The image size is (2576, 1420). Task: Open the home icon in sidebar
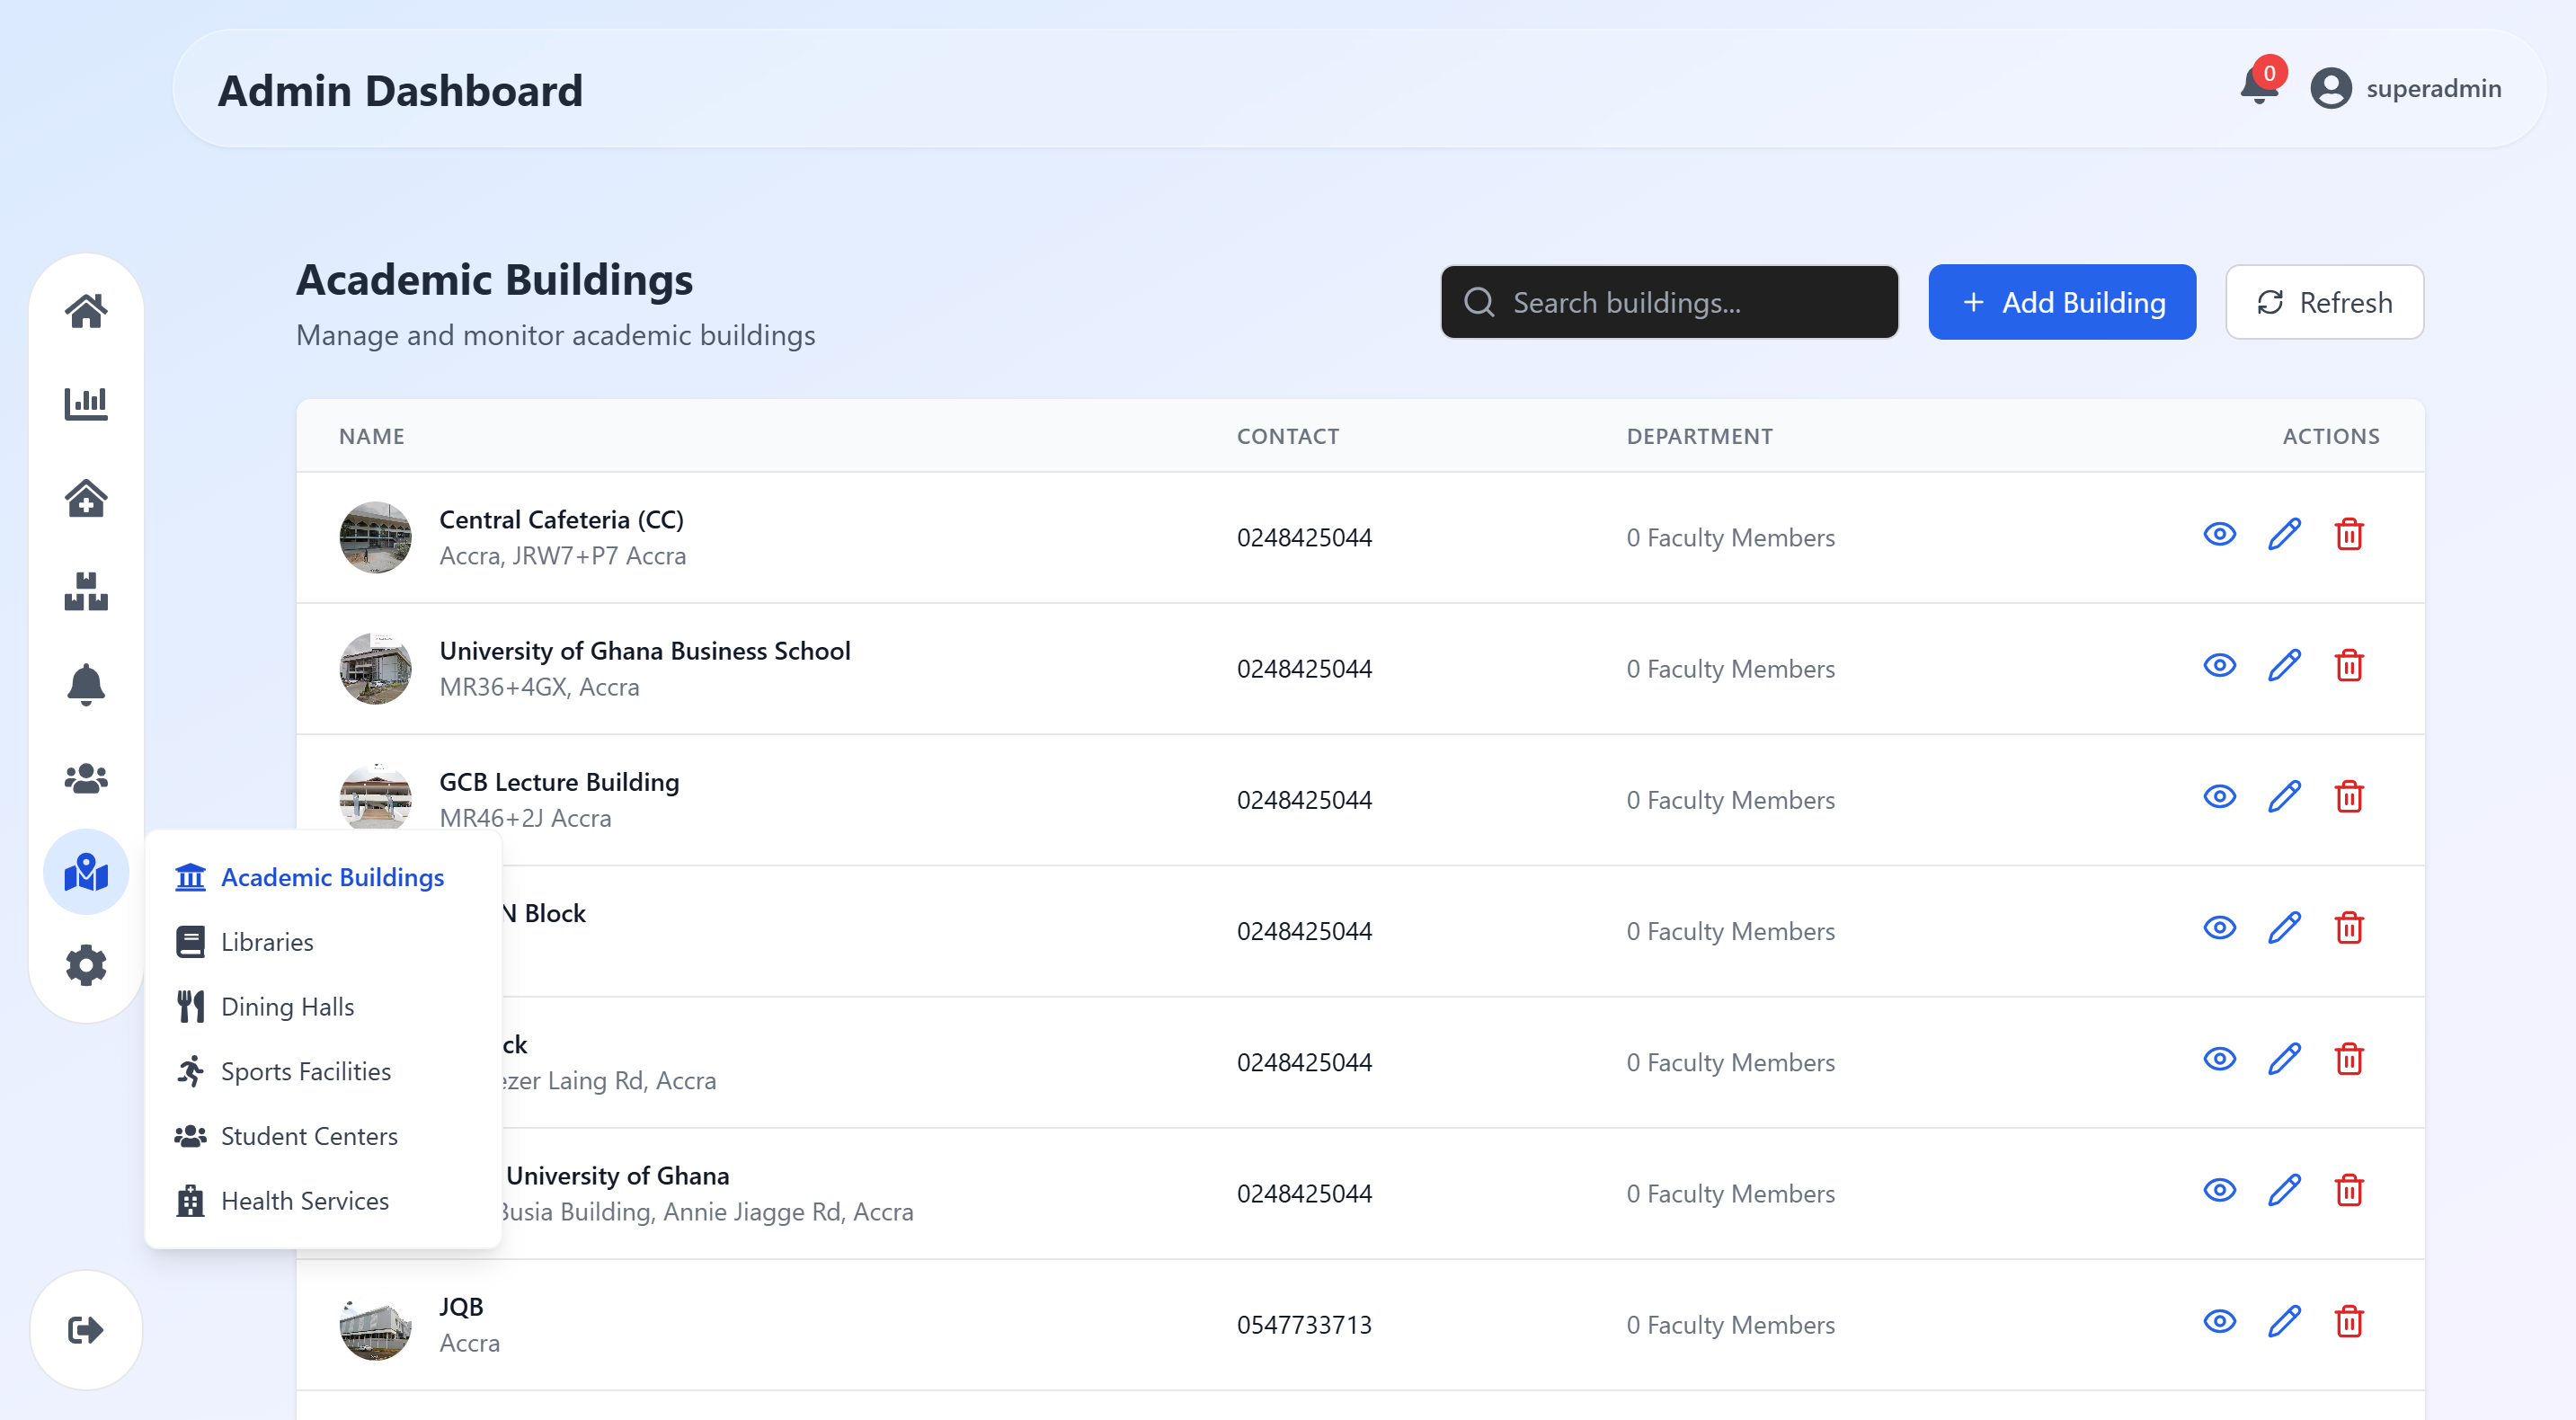click(x=86, y=311)
